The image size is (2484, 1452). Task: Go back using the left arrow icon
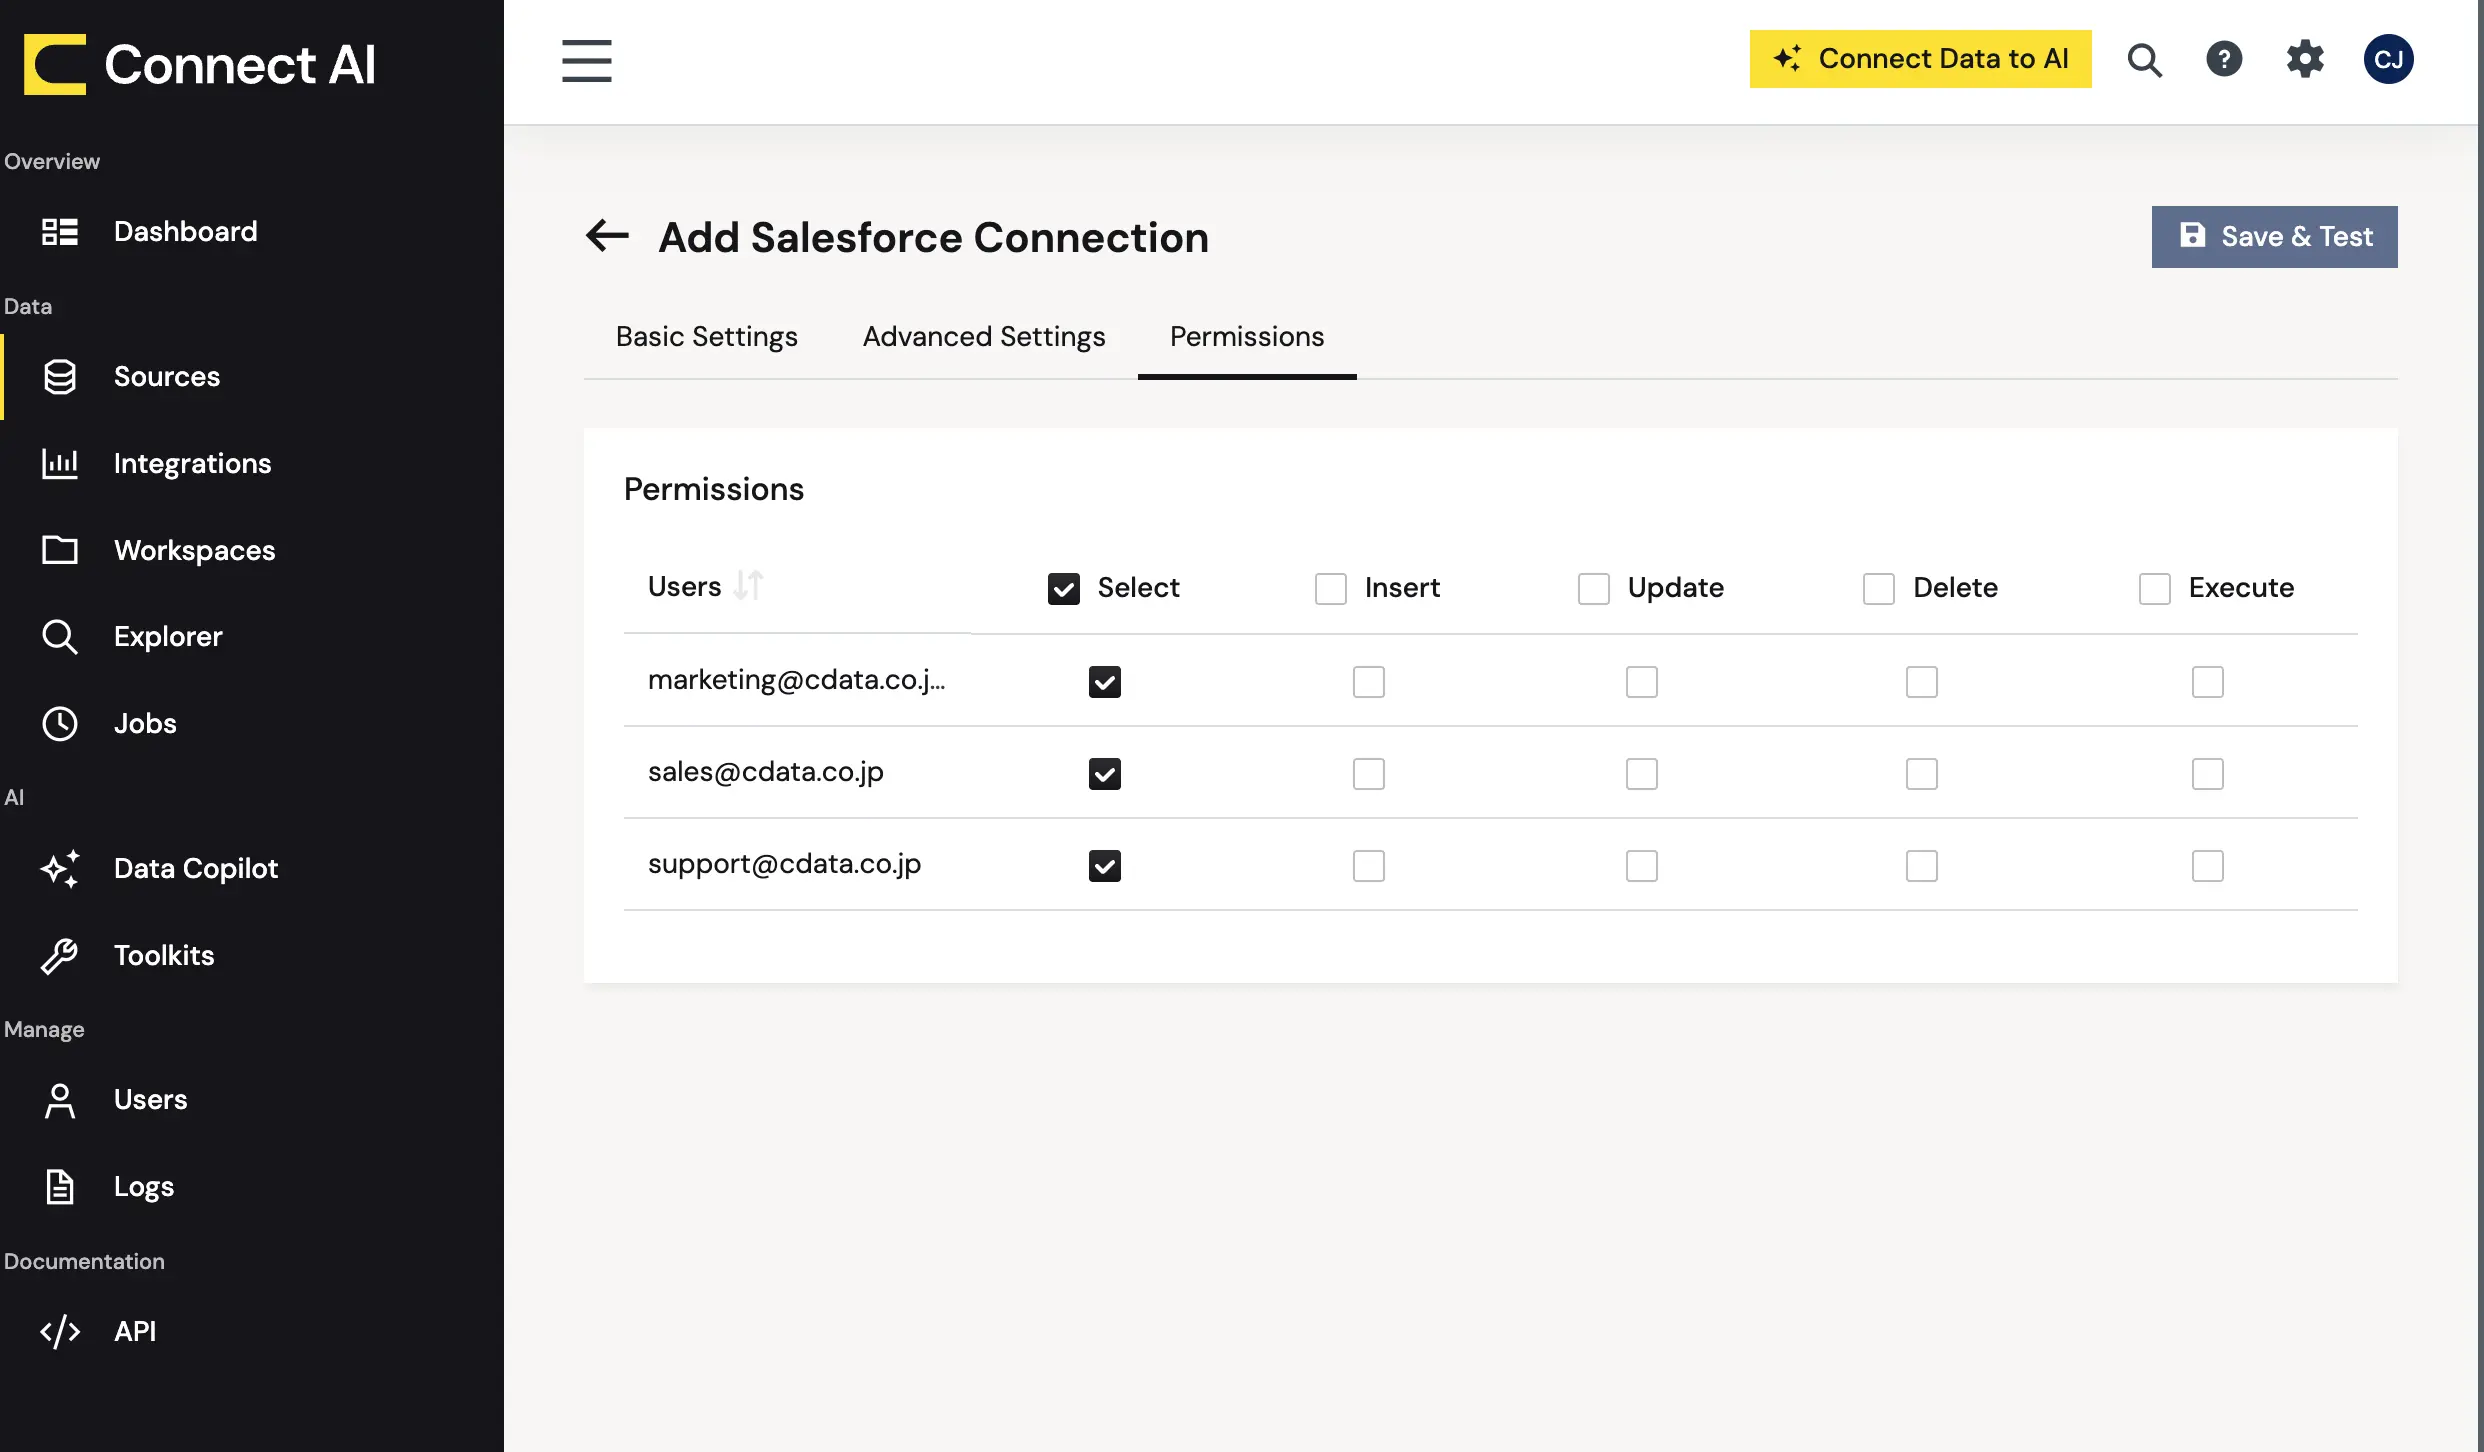[607, 236]
